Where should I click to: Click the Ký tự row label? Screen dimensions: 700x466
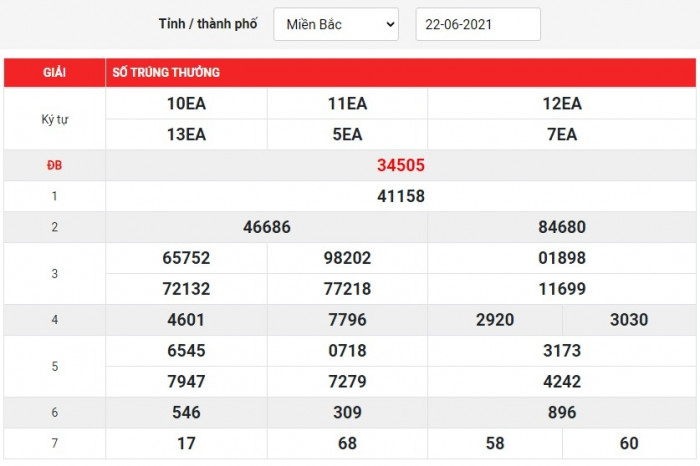point(55,119)
